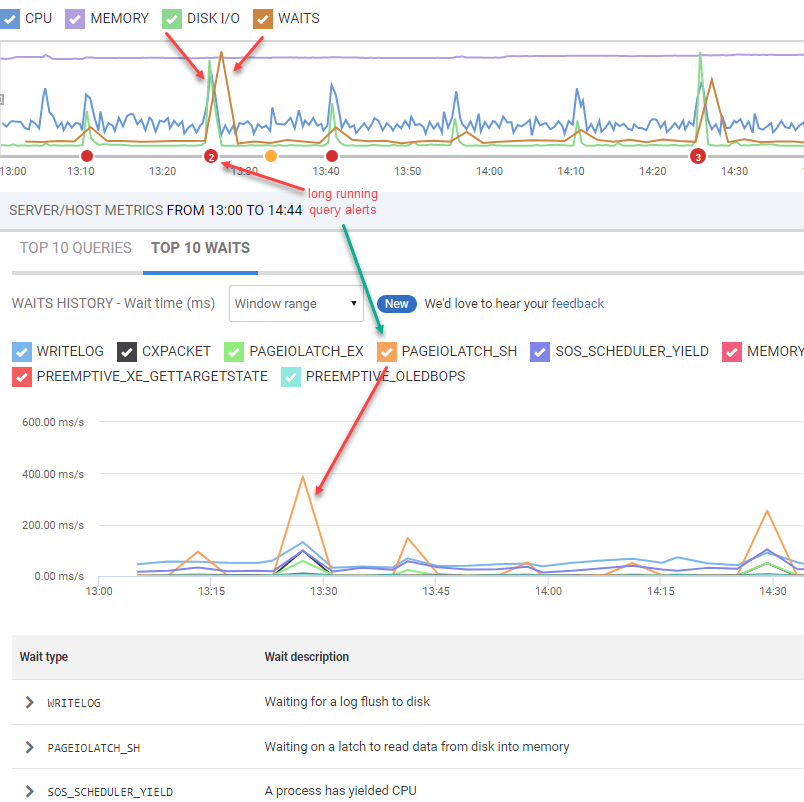This screenshot has height=802, width=804.
Task: Click the red alert marker labeled 3
Action: click(697, 156)
